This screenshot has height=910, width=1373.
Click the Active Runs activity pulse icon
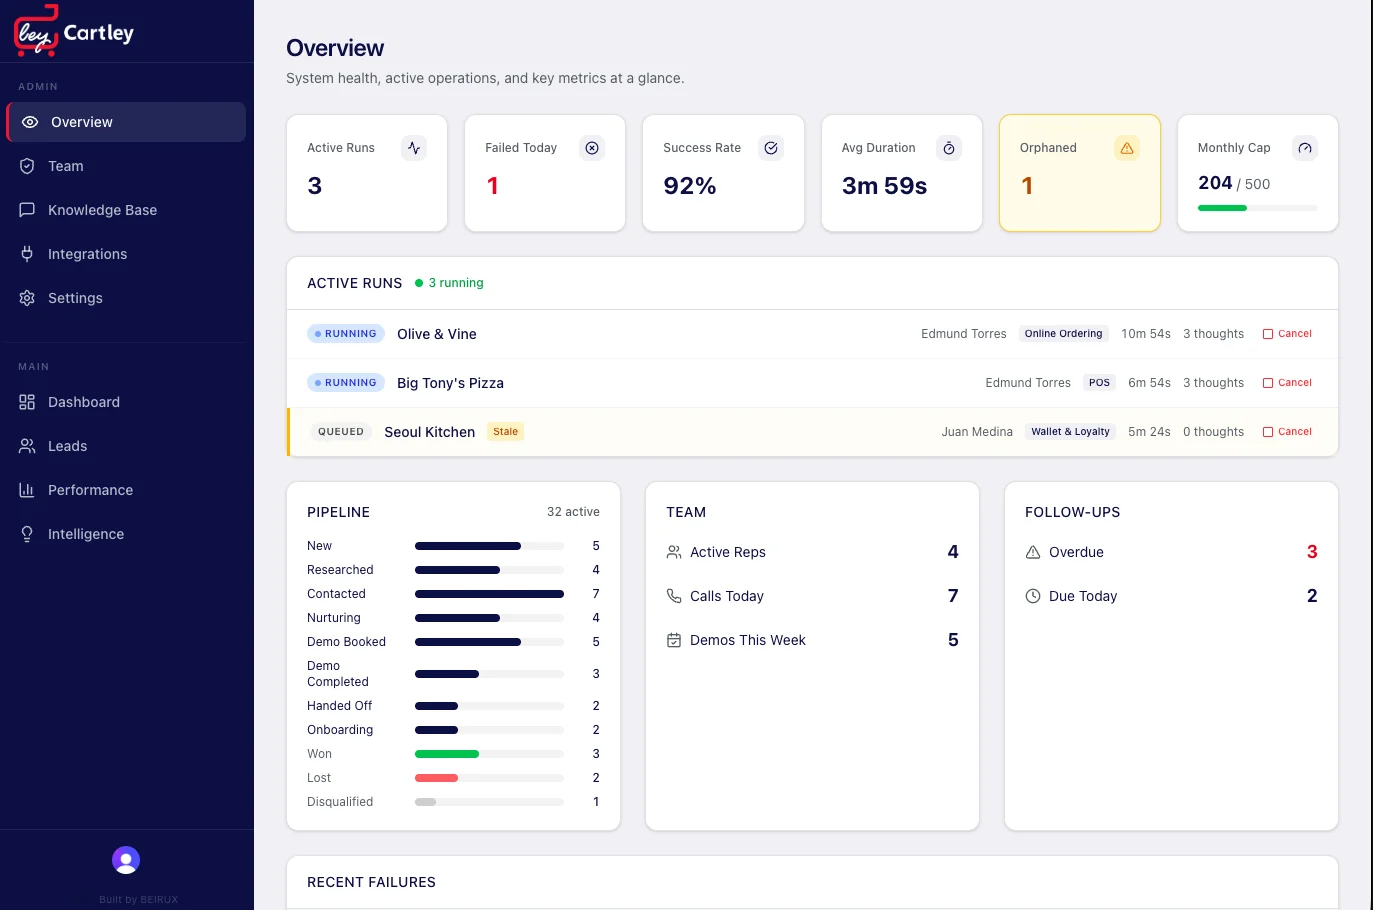click(414, 148)
